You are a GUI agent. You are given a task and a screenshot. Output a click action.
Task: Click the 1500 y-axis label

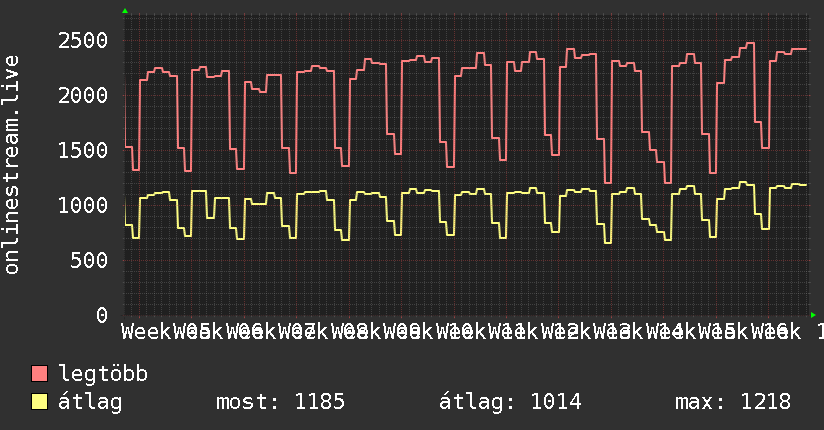[x=82, y=151]
